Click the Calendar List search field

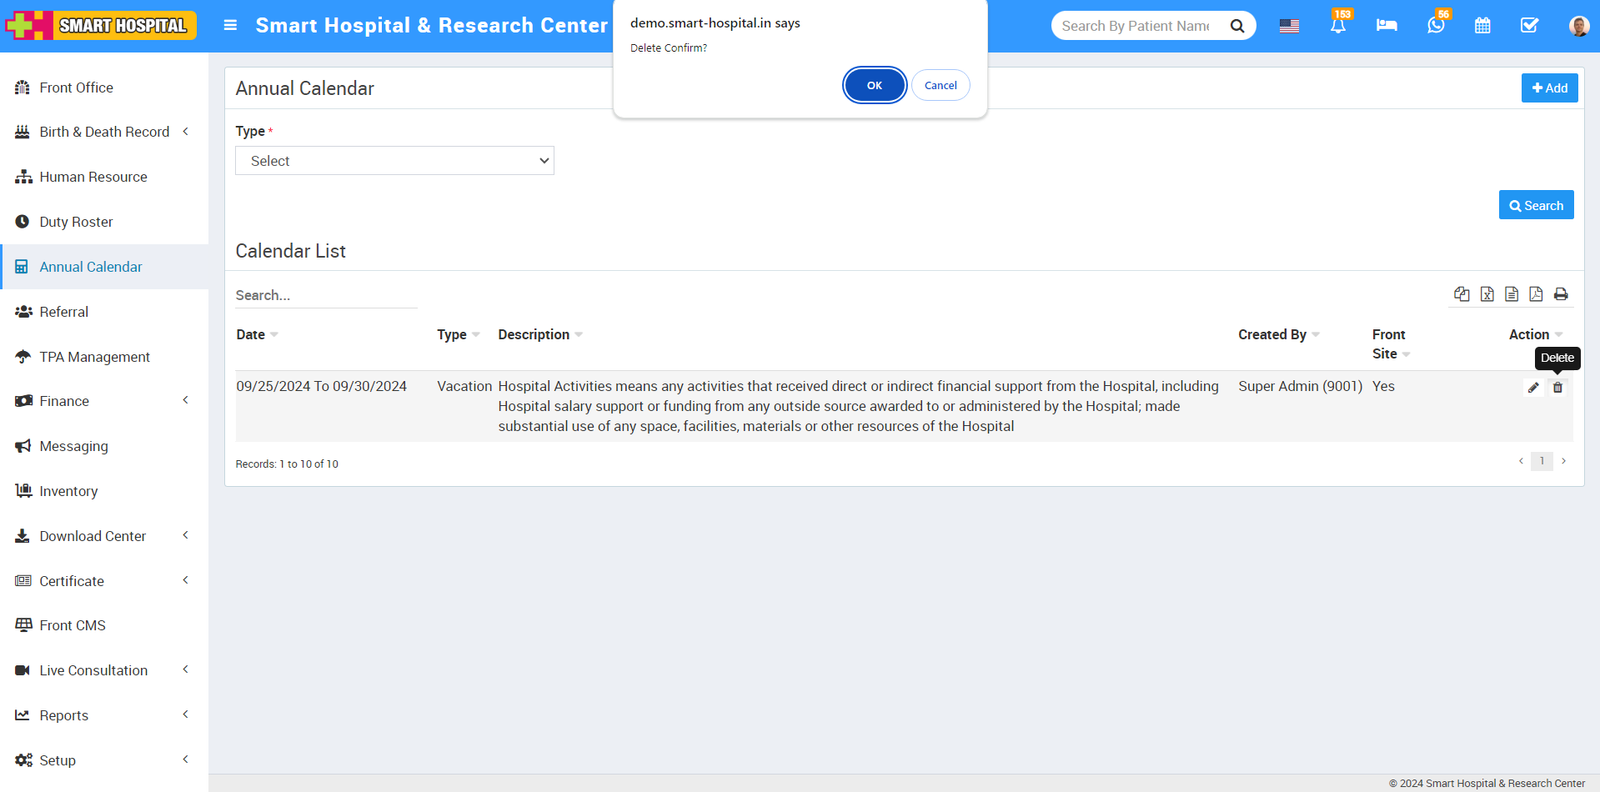326,295
